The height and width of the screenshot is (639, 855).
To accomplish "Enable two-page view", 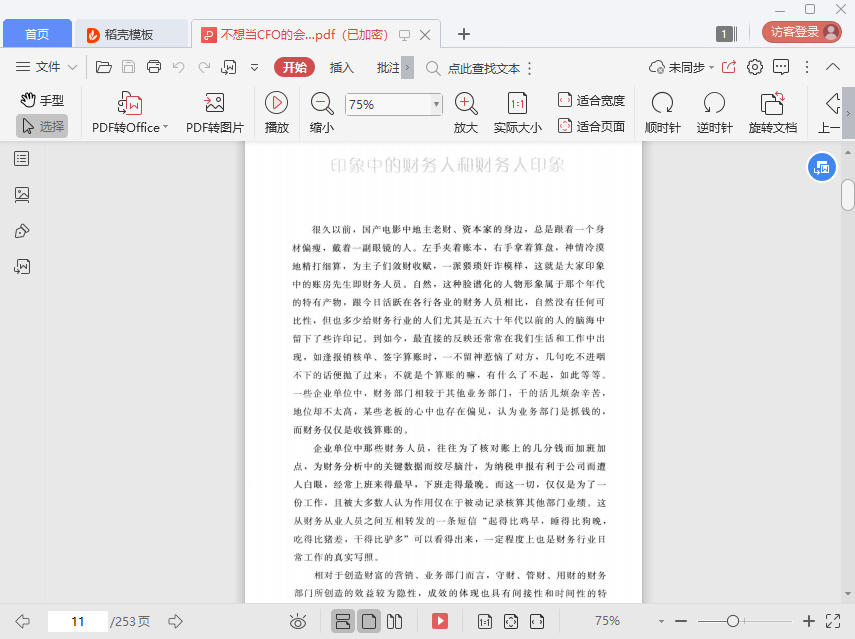I will pyautogui.click(x=394, y=621).
